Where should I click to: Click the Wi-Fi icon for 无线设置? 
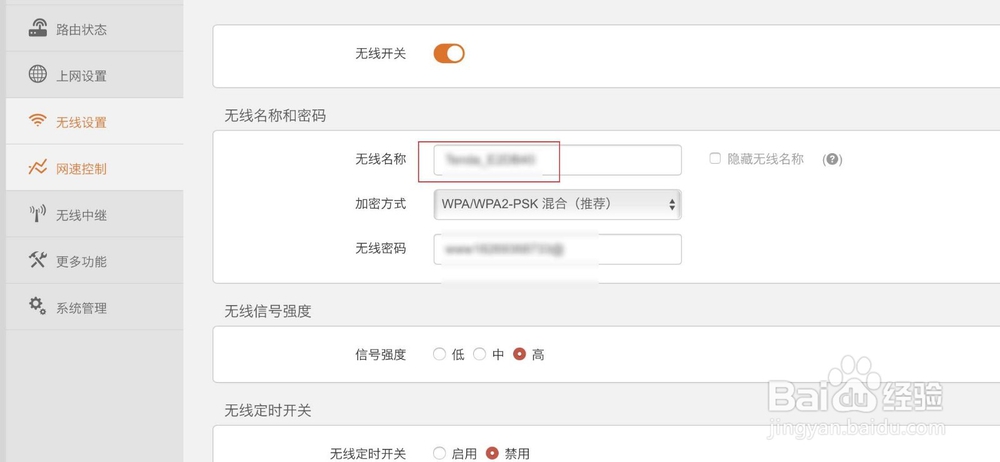click(x=38, y=121)
